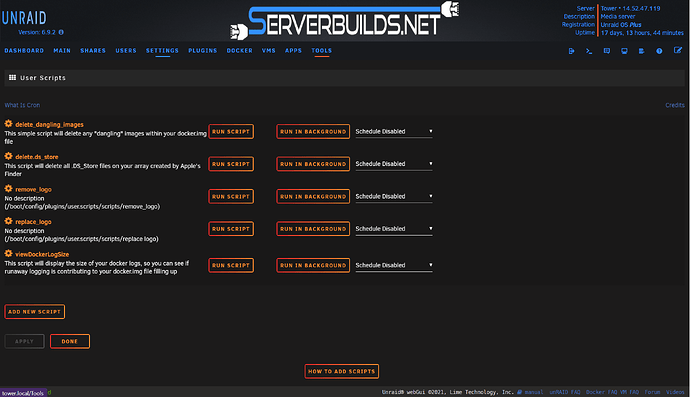The width and height of the screenshot is (690, 397).
Task: Click the monitor Info icon in the top bar
Action: pyautogui.click(x=624, y=51)
